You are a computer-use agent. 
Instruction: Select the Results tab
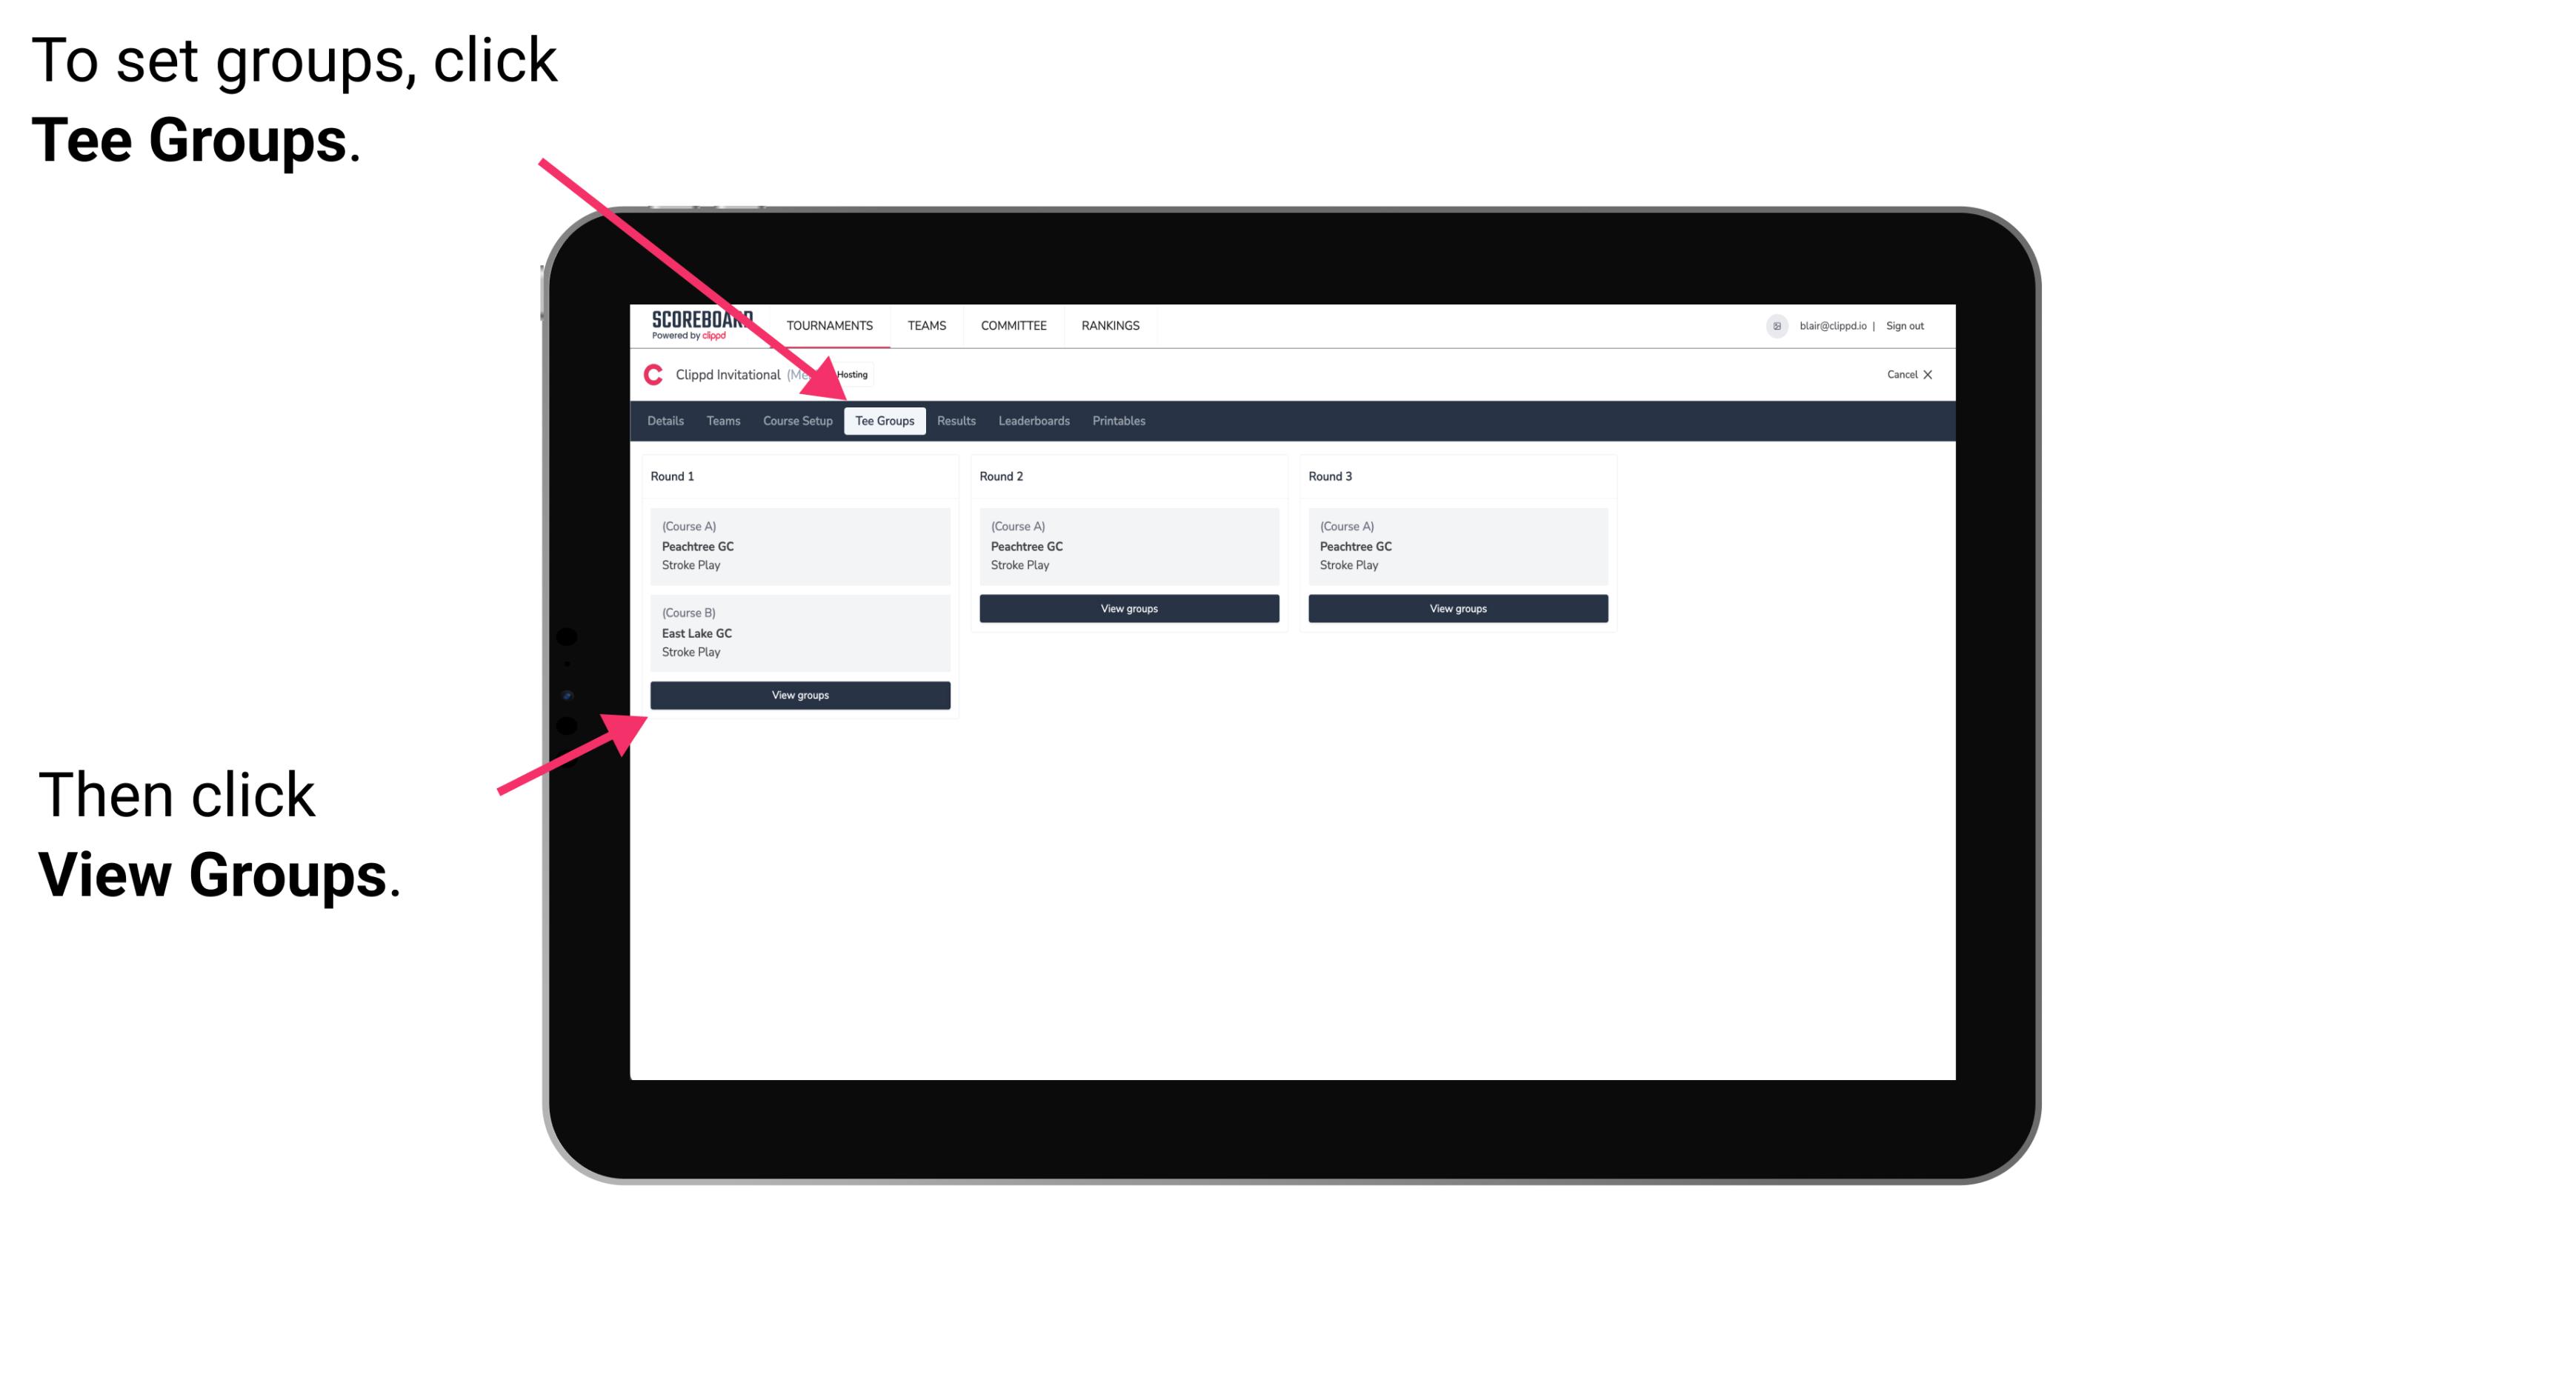pos(954,420)
